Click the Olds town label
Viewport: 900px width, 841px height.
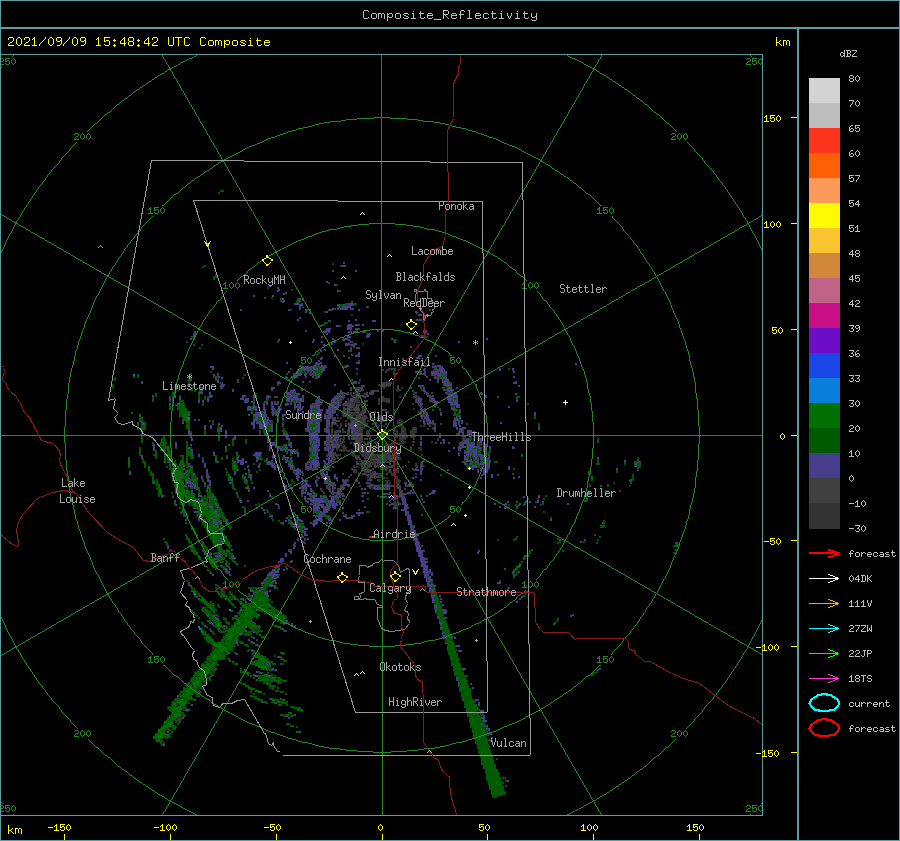[x=381, y=417]
